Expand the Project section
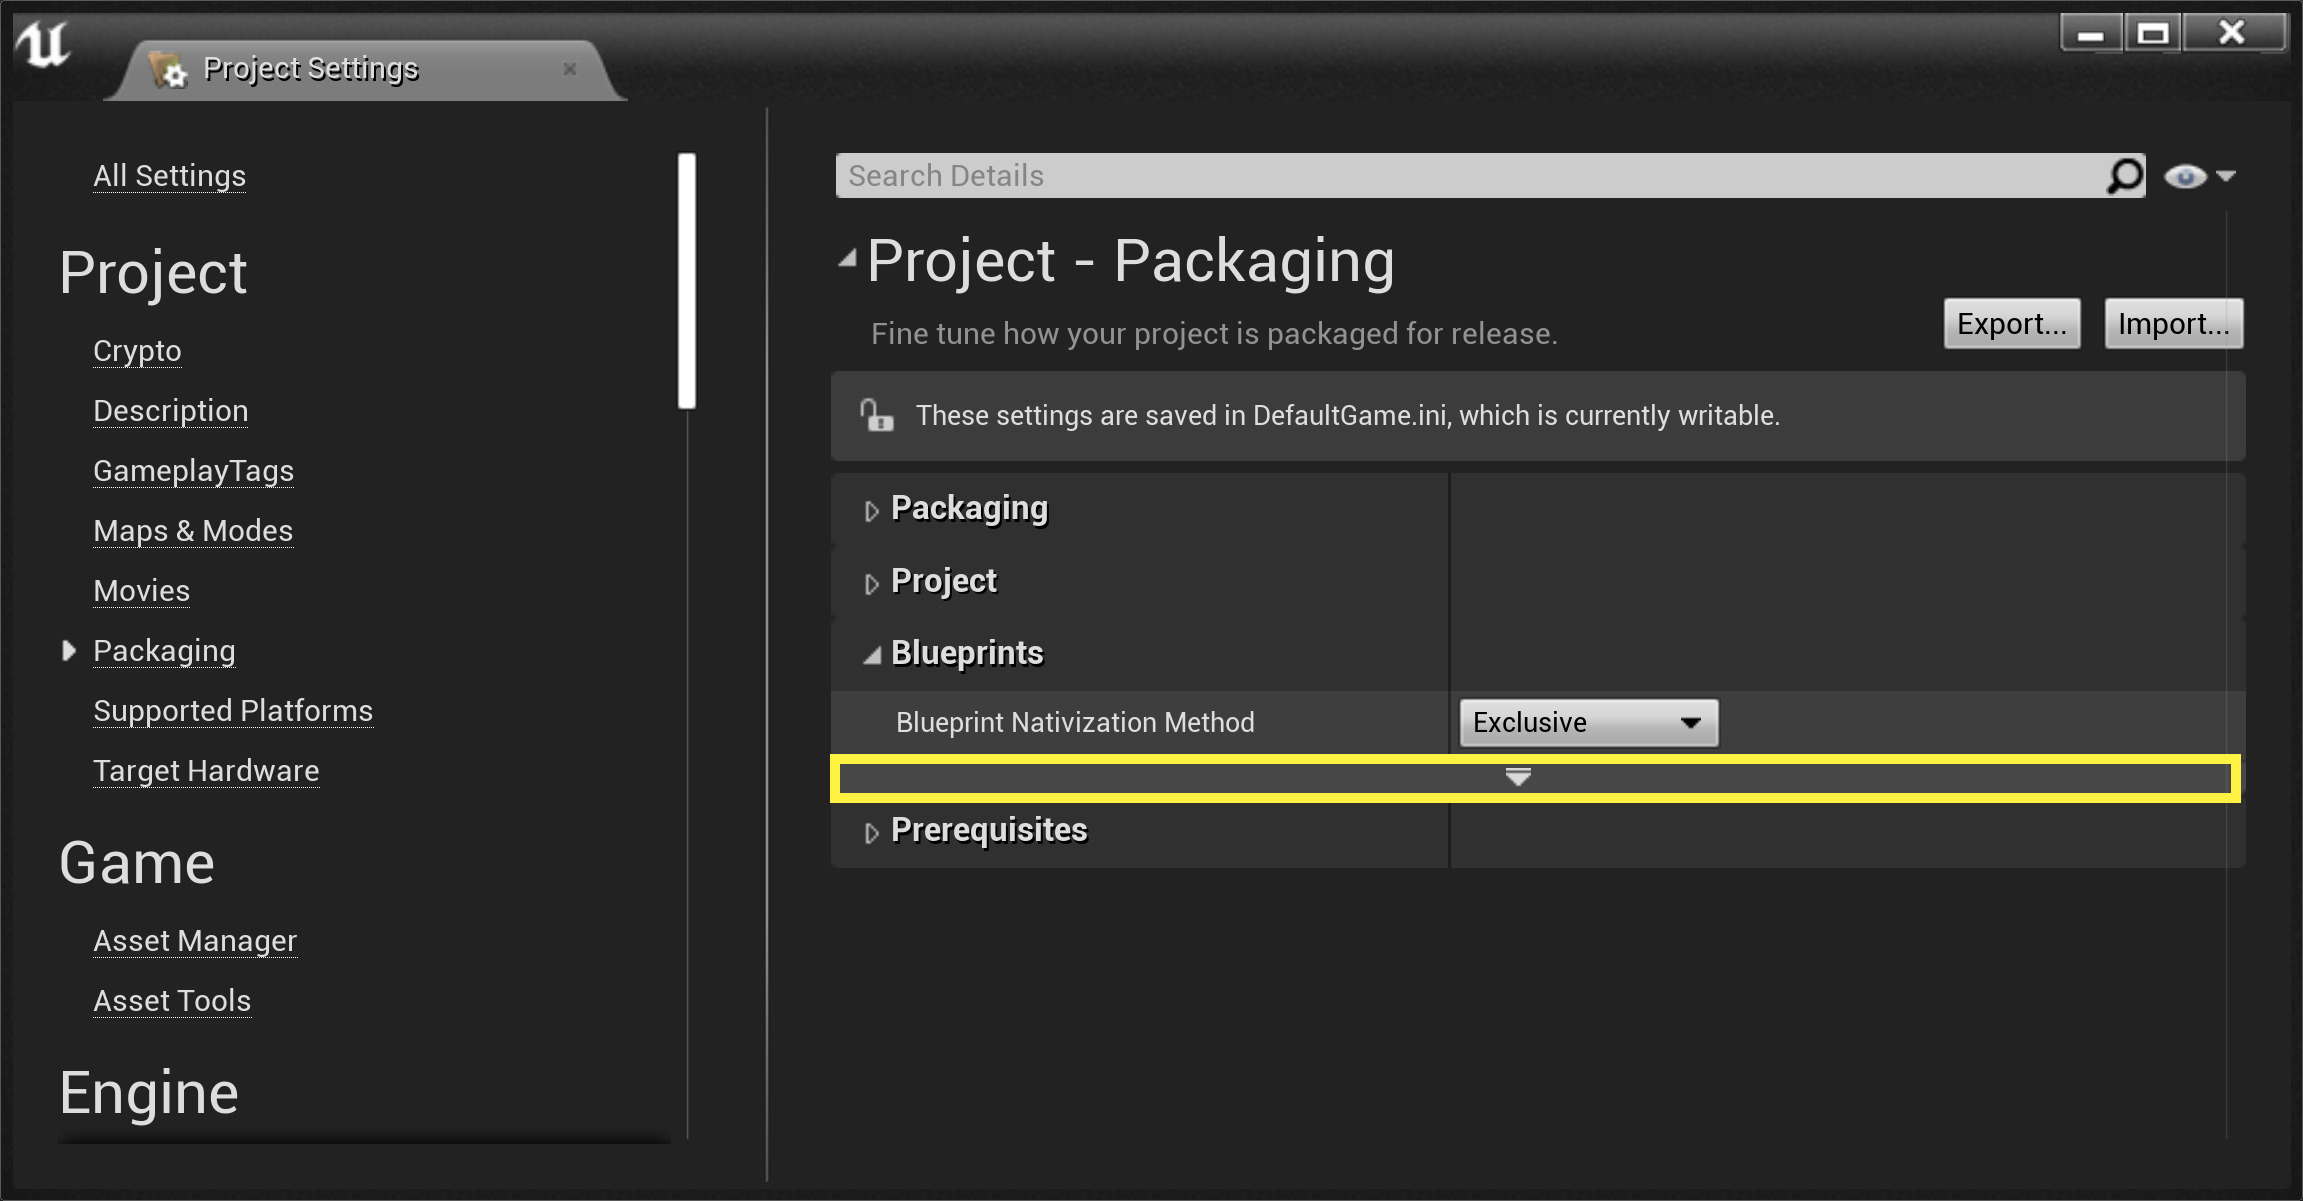 point(871,583)
